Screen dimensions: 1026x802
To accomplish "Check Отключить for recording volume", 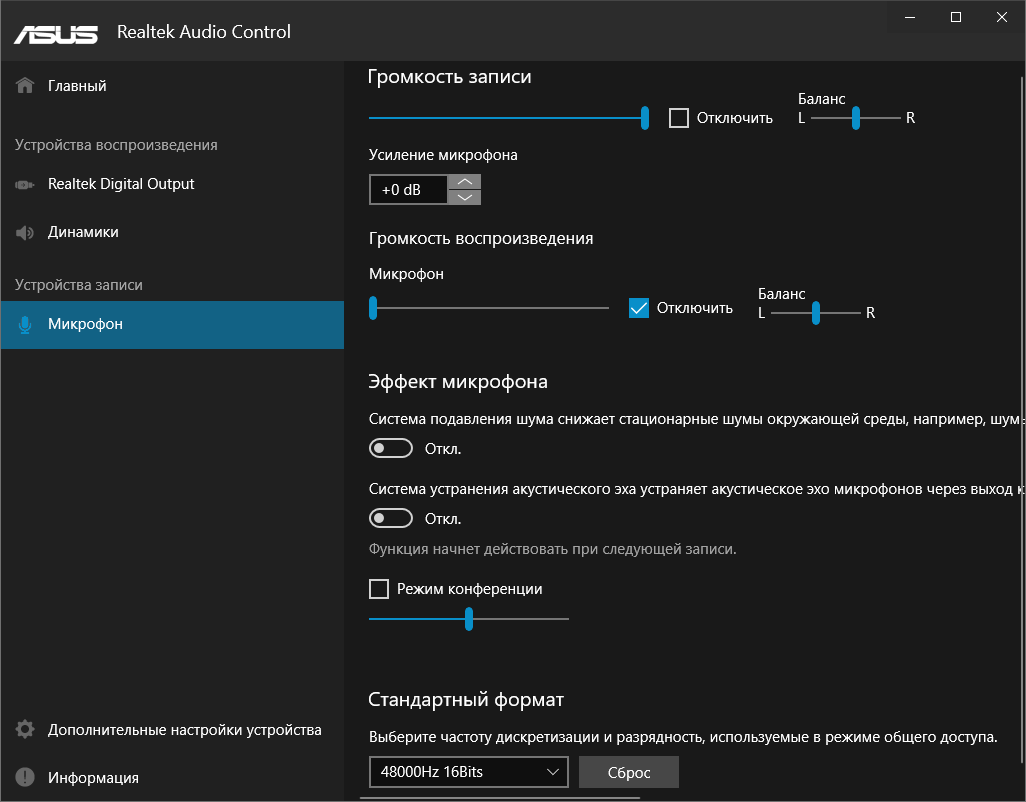I will coord(679,117).
